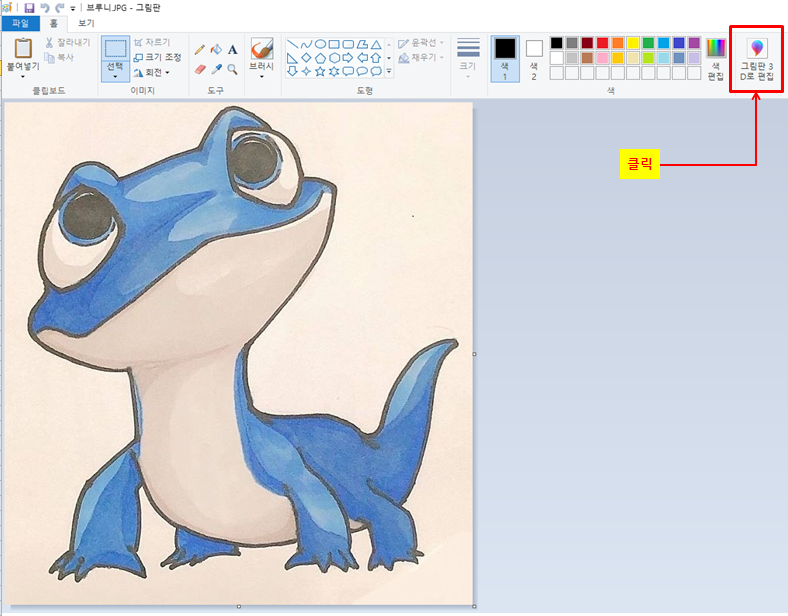This screenshot has height=616, width=788.
Task: Click 복사 (Copy) button
Action: pyautogui.click(x=59, y=57)
